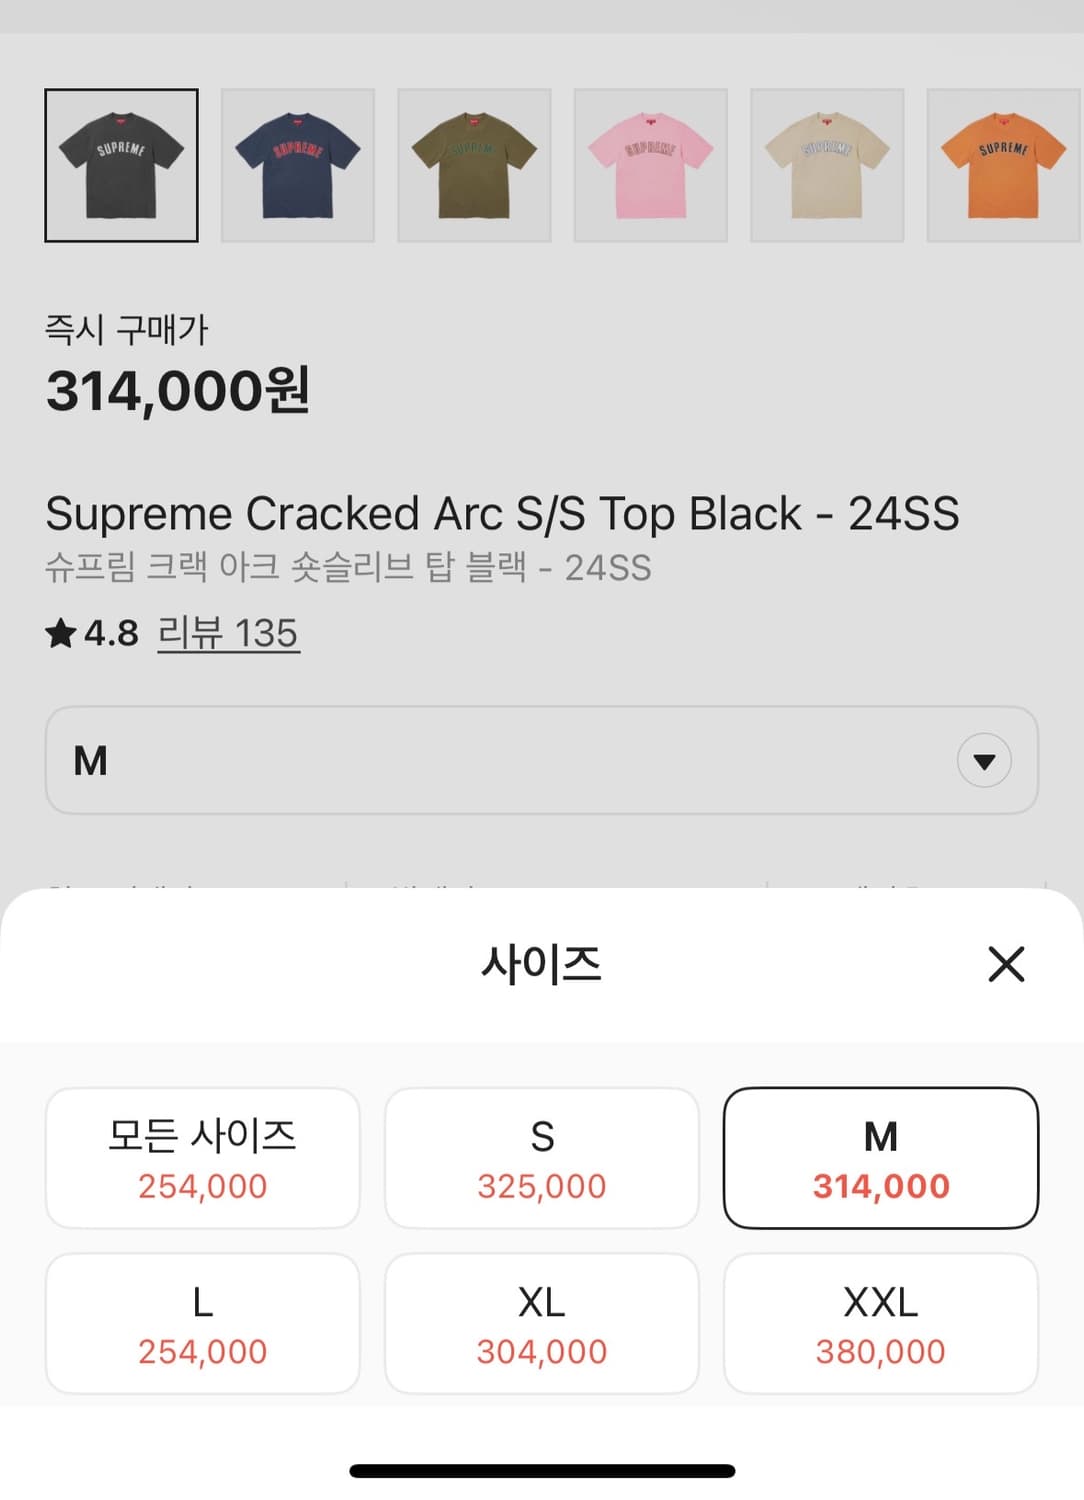This screenshot has height=1500, width=1084.
Task: Select the navy t-shirt color option
Action: pyautogui.click(x=298, y=166)
